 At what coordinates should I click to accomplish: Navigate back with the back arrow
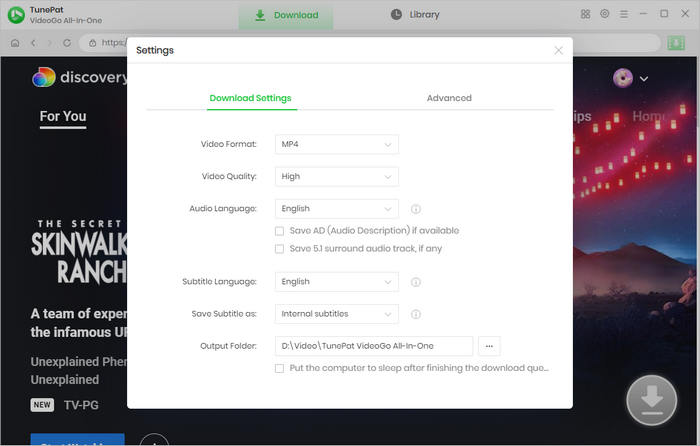[x=33, y=43]
